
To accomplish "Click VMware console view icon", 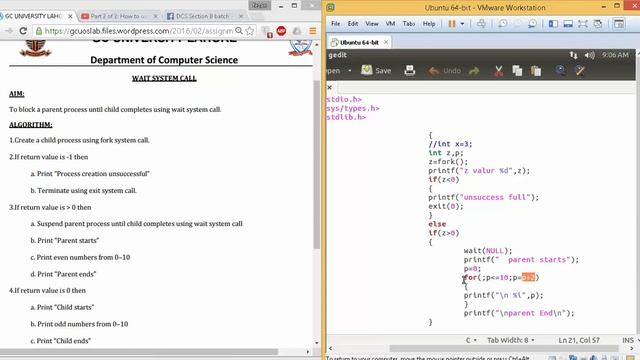I will coord(619,24).
